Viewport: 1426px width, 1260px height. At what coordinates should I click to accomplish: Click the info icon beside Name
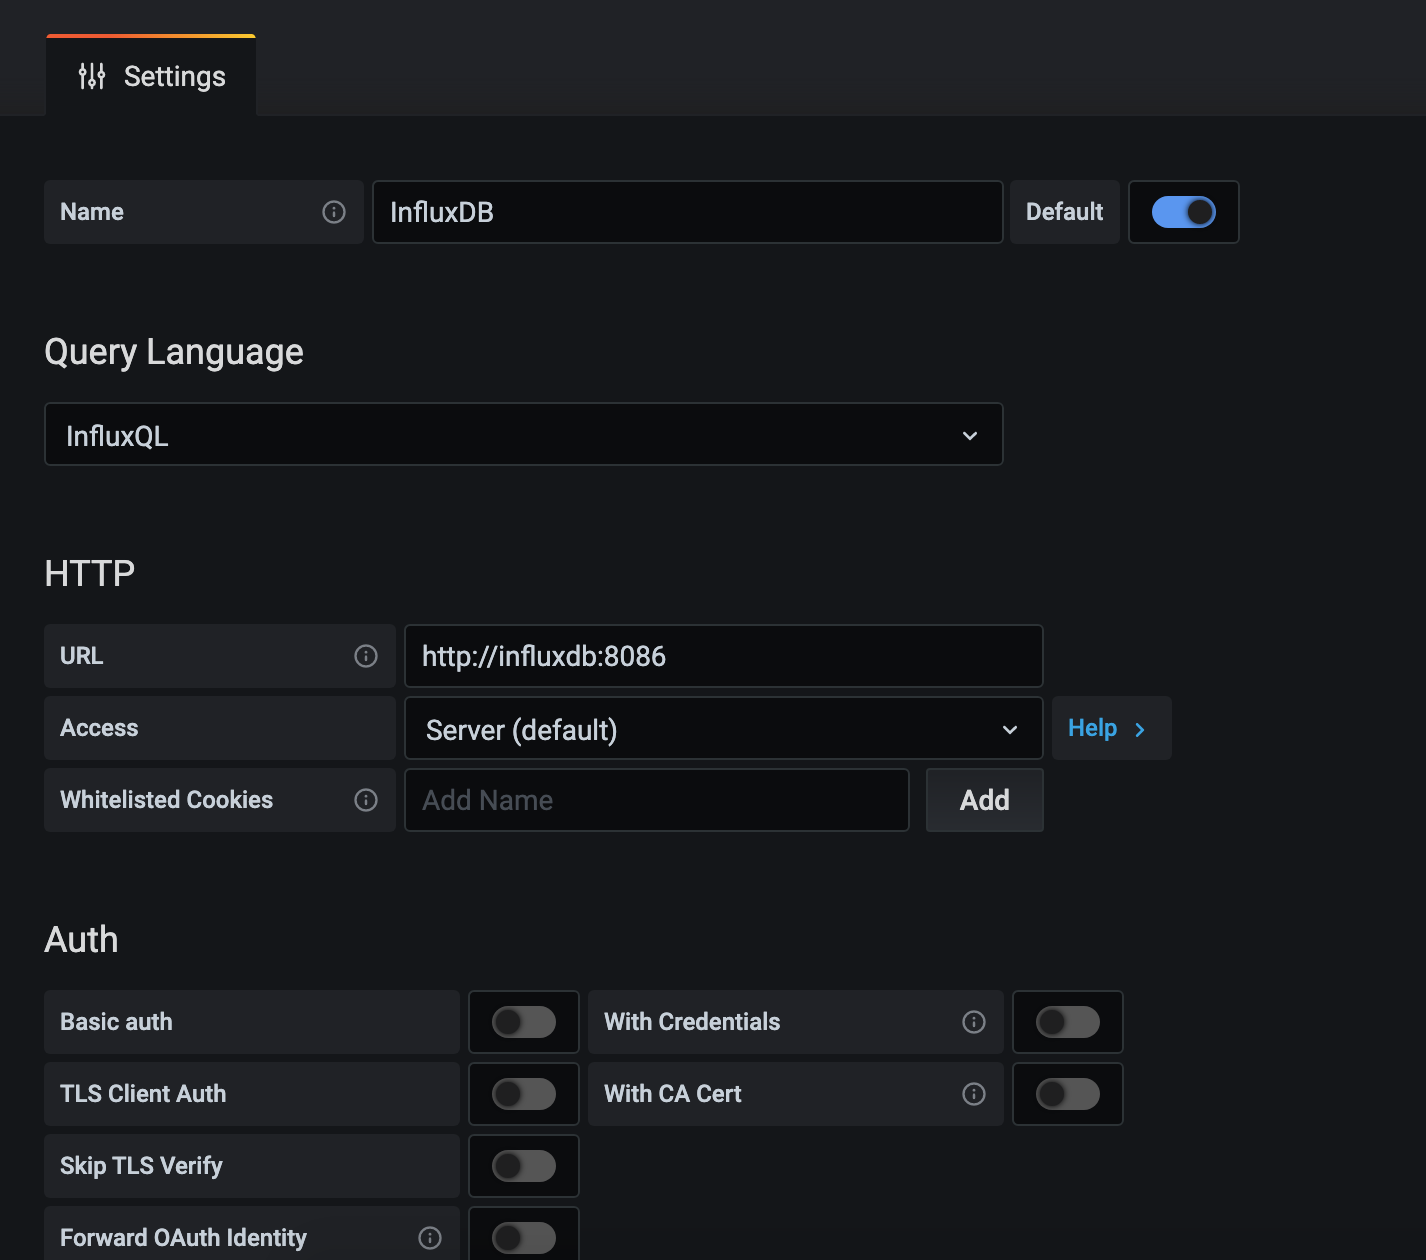click(334, 212)
